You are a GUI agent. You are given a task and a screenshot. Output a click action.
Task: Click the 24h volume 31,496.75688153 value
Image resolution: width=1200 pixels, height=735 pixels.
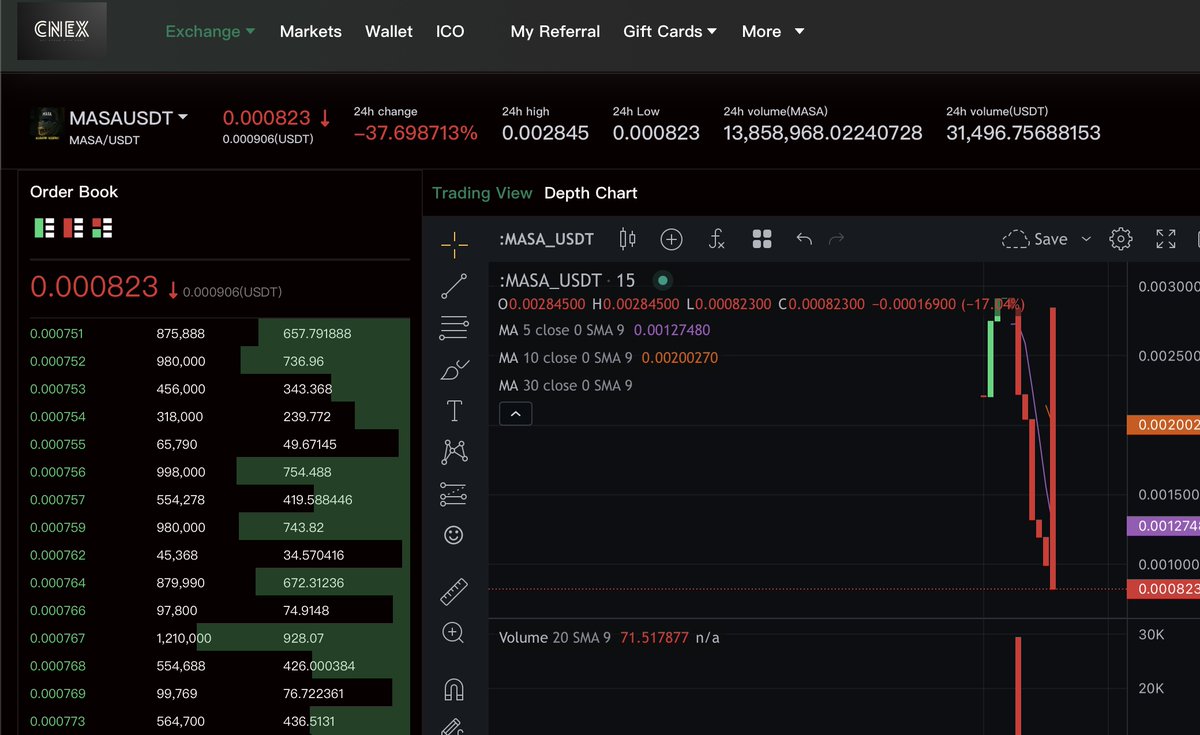coord(1023,133)
